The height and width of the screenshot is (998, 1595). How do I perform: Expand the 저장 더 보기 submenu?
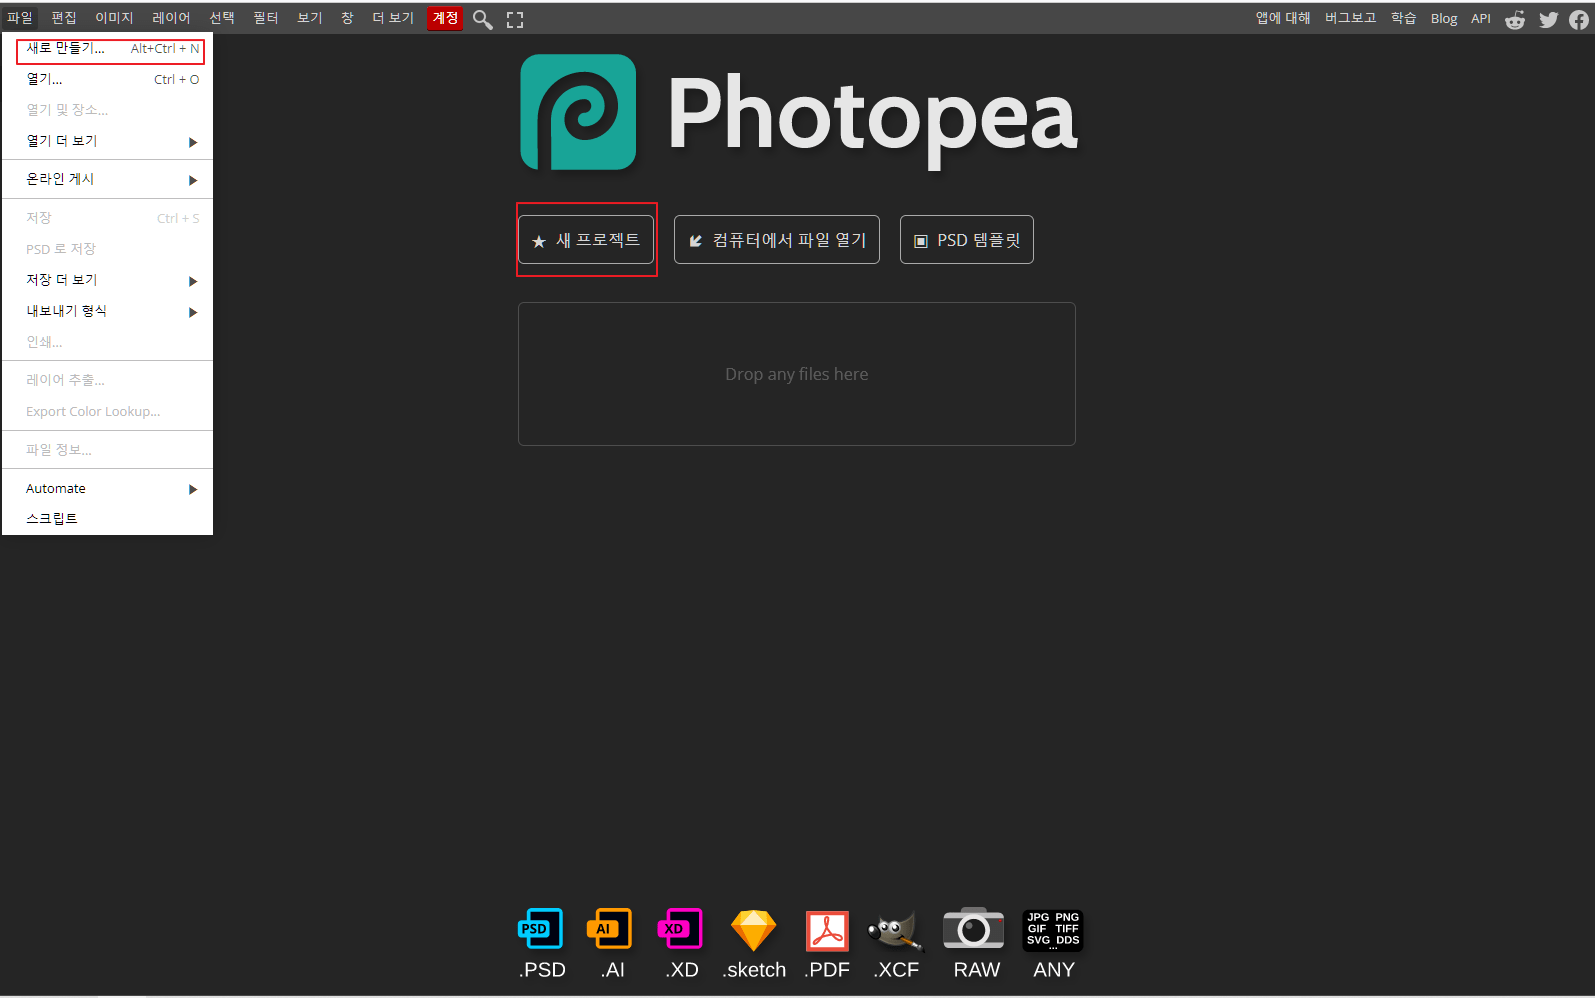108,280
